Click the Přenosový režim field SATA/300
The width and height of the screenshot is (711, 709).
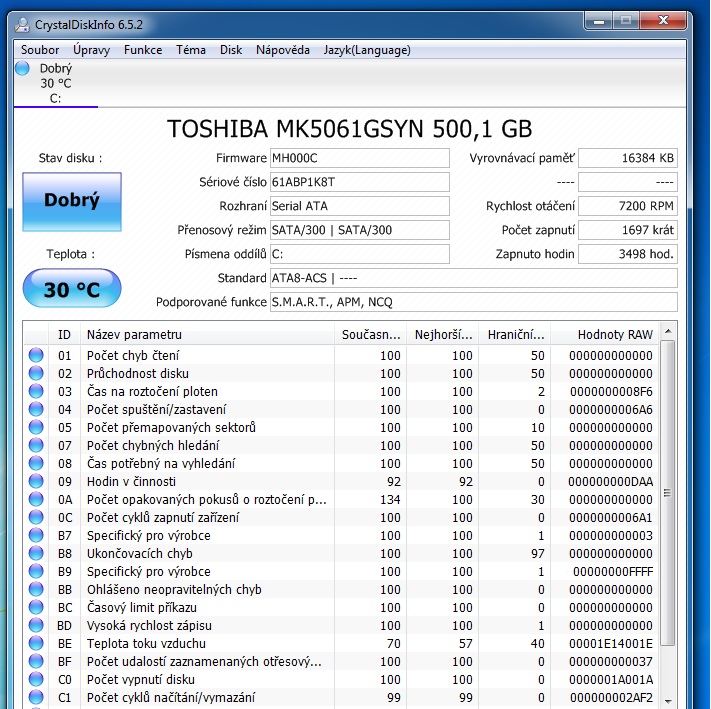tap(360, 230)
